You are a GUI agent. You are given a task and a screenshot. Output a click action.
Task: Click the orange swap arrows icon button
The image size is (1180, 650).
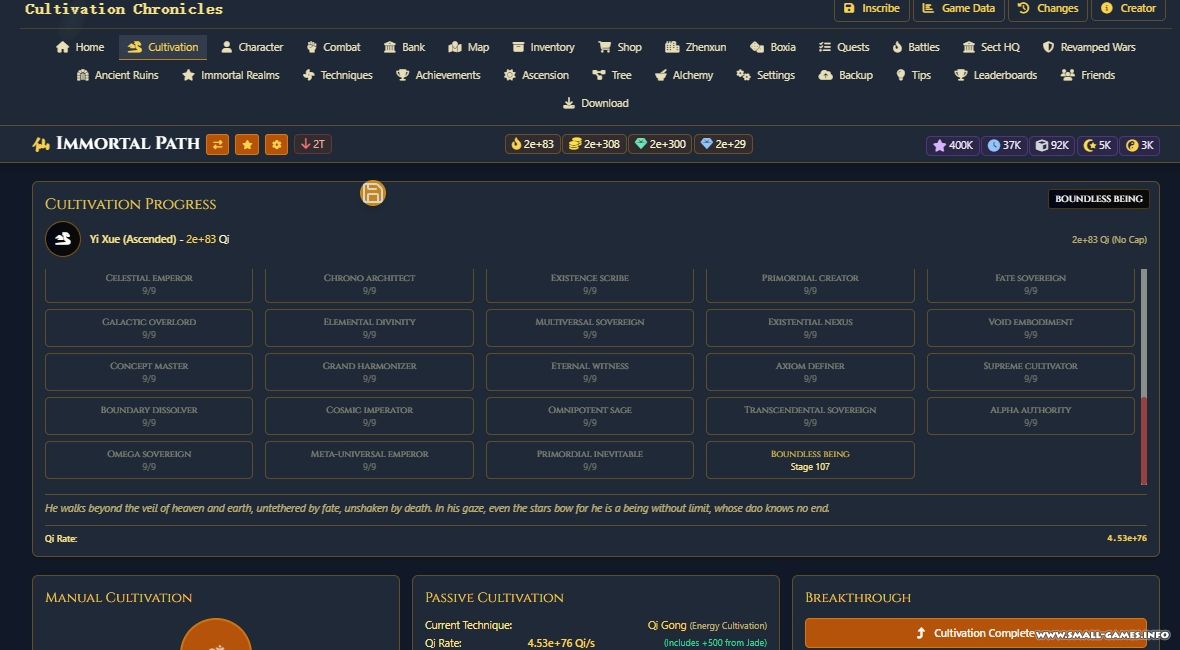click(217, 144)
